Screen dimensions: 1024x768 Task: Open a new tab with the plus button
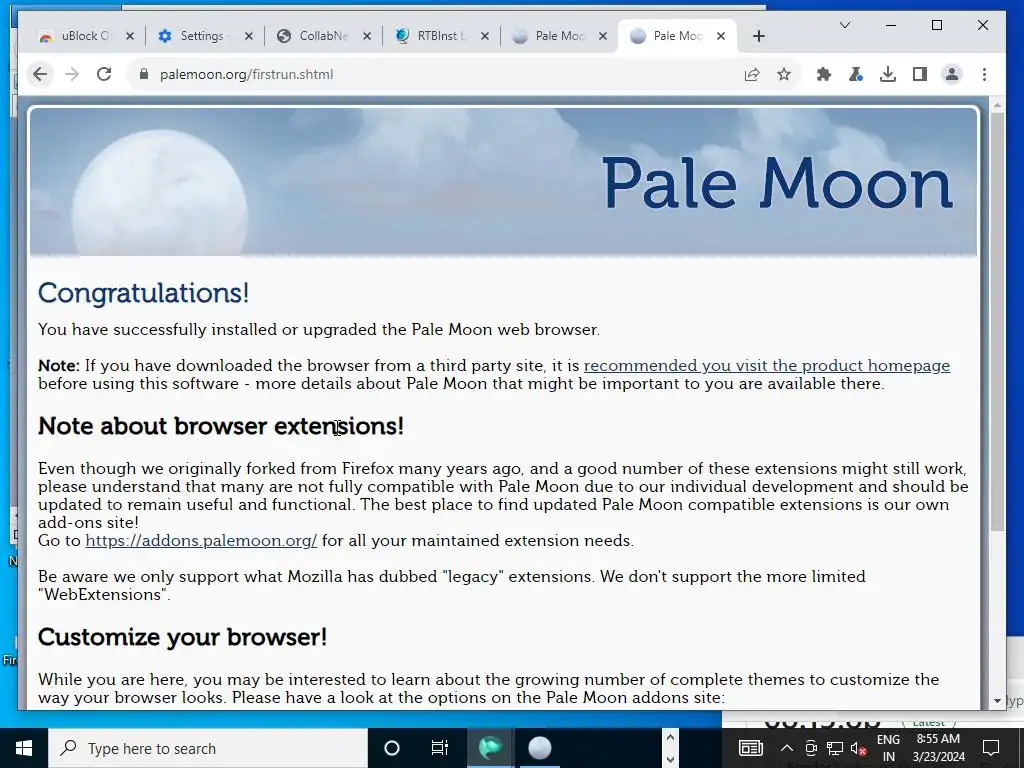pyautogui.click(x=758, y=36)
